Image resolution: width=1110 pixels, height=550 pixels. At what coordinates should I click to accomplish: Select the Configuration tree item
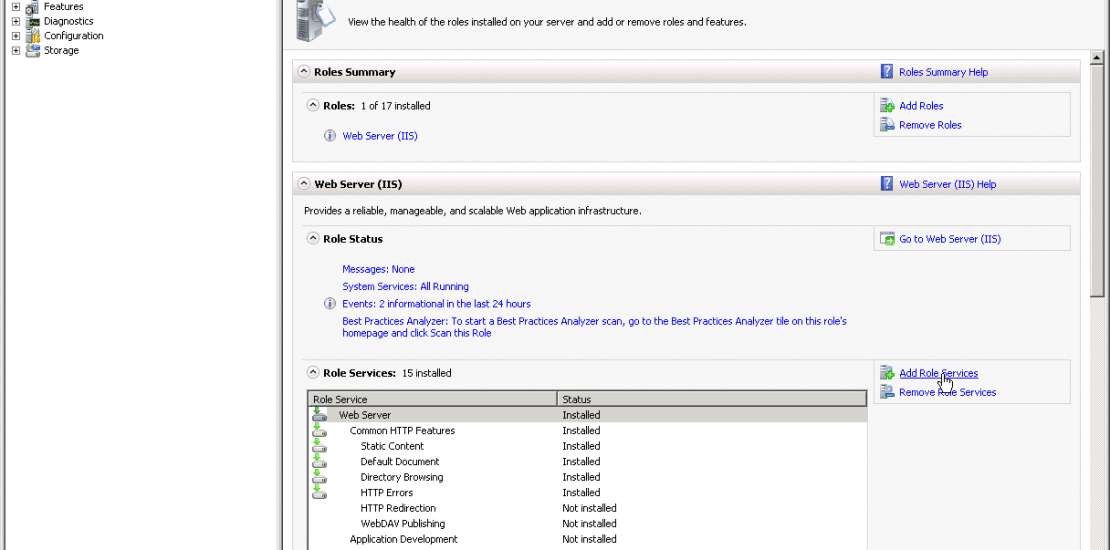click(74, 36)
